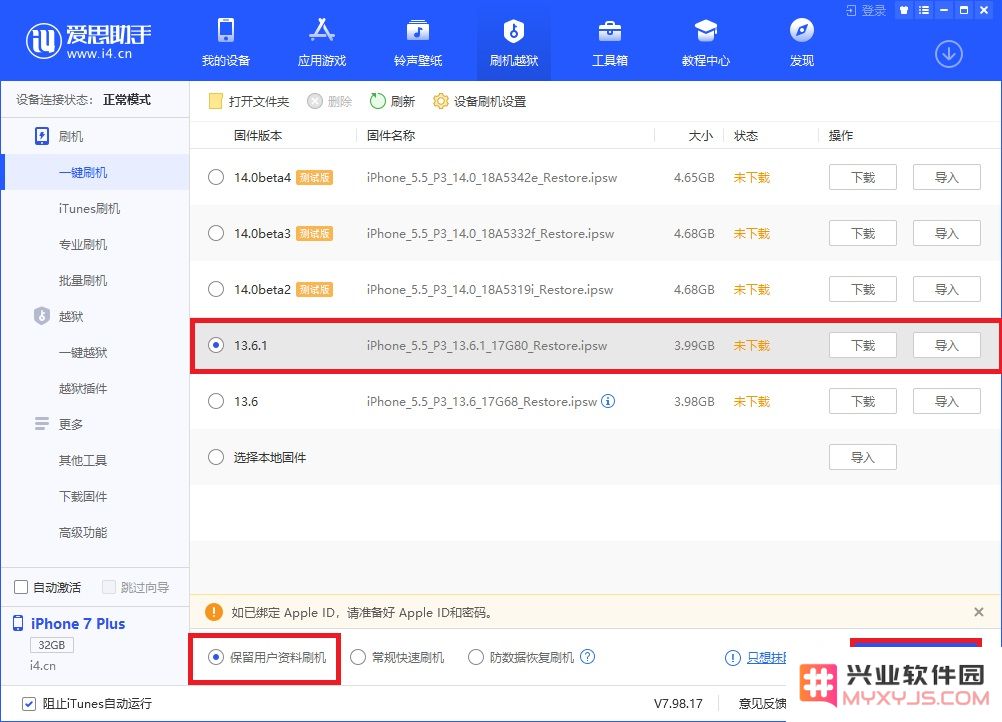The height and width of the screenshot is (722, 1002).
Task: Select 14.0beta2 firmware radio button
Action: coord(216,289)
